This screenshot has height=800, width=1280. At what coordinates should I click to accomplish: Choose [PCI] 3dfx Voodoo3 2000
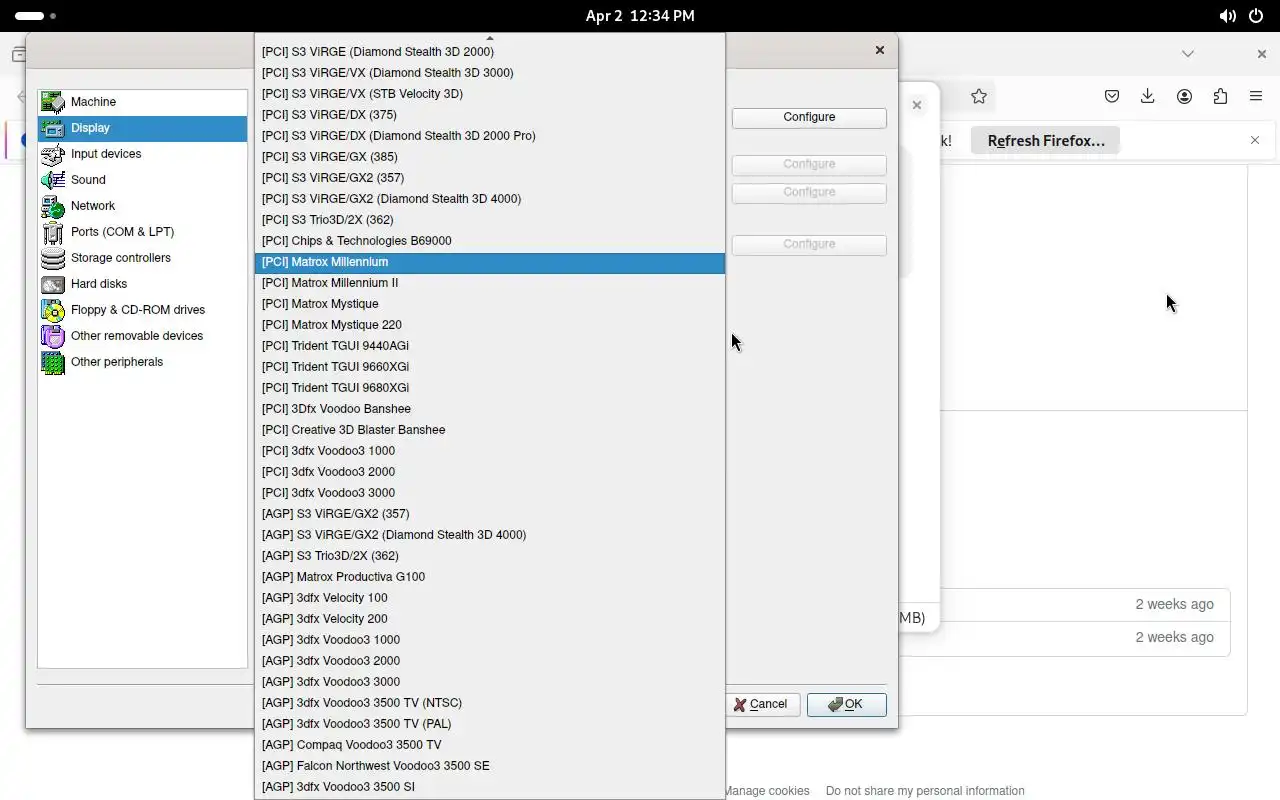(490, 472)
